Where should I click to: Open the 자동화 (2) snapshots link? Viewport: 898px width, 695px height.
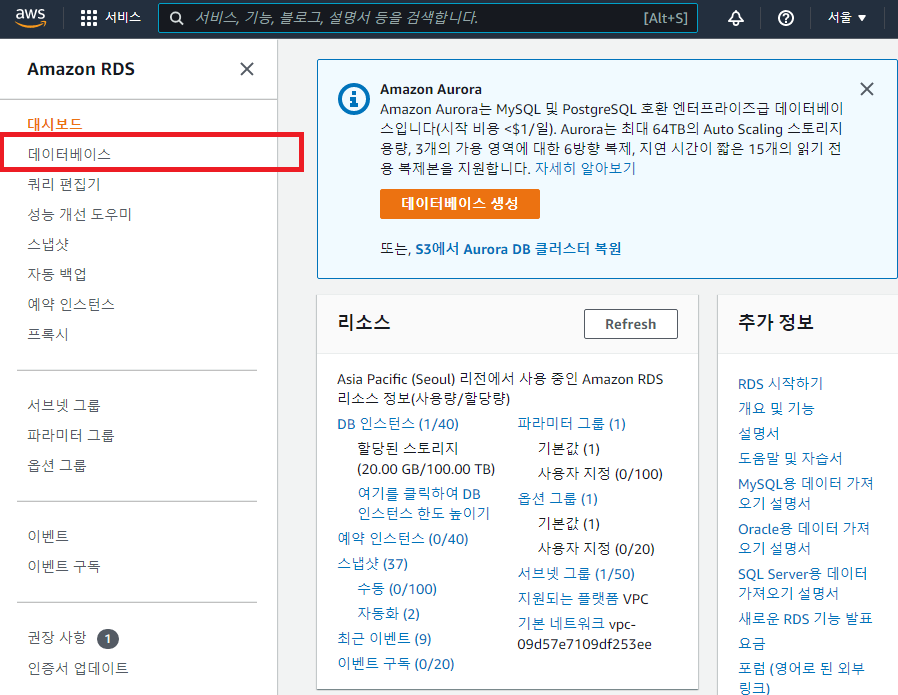pos(388,614)
